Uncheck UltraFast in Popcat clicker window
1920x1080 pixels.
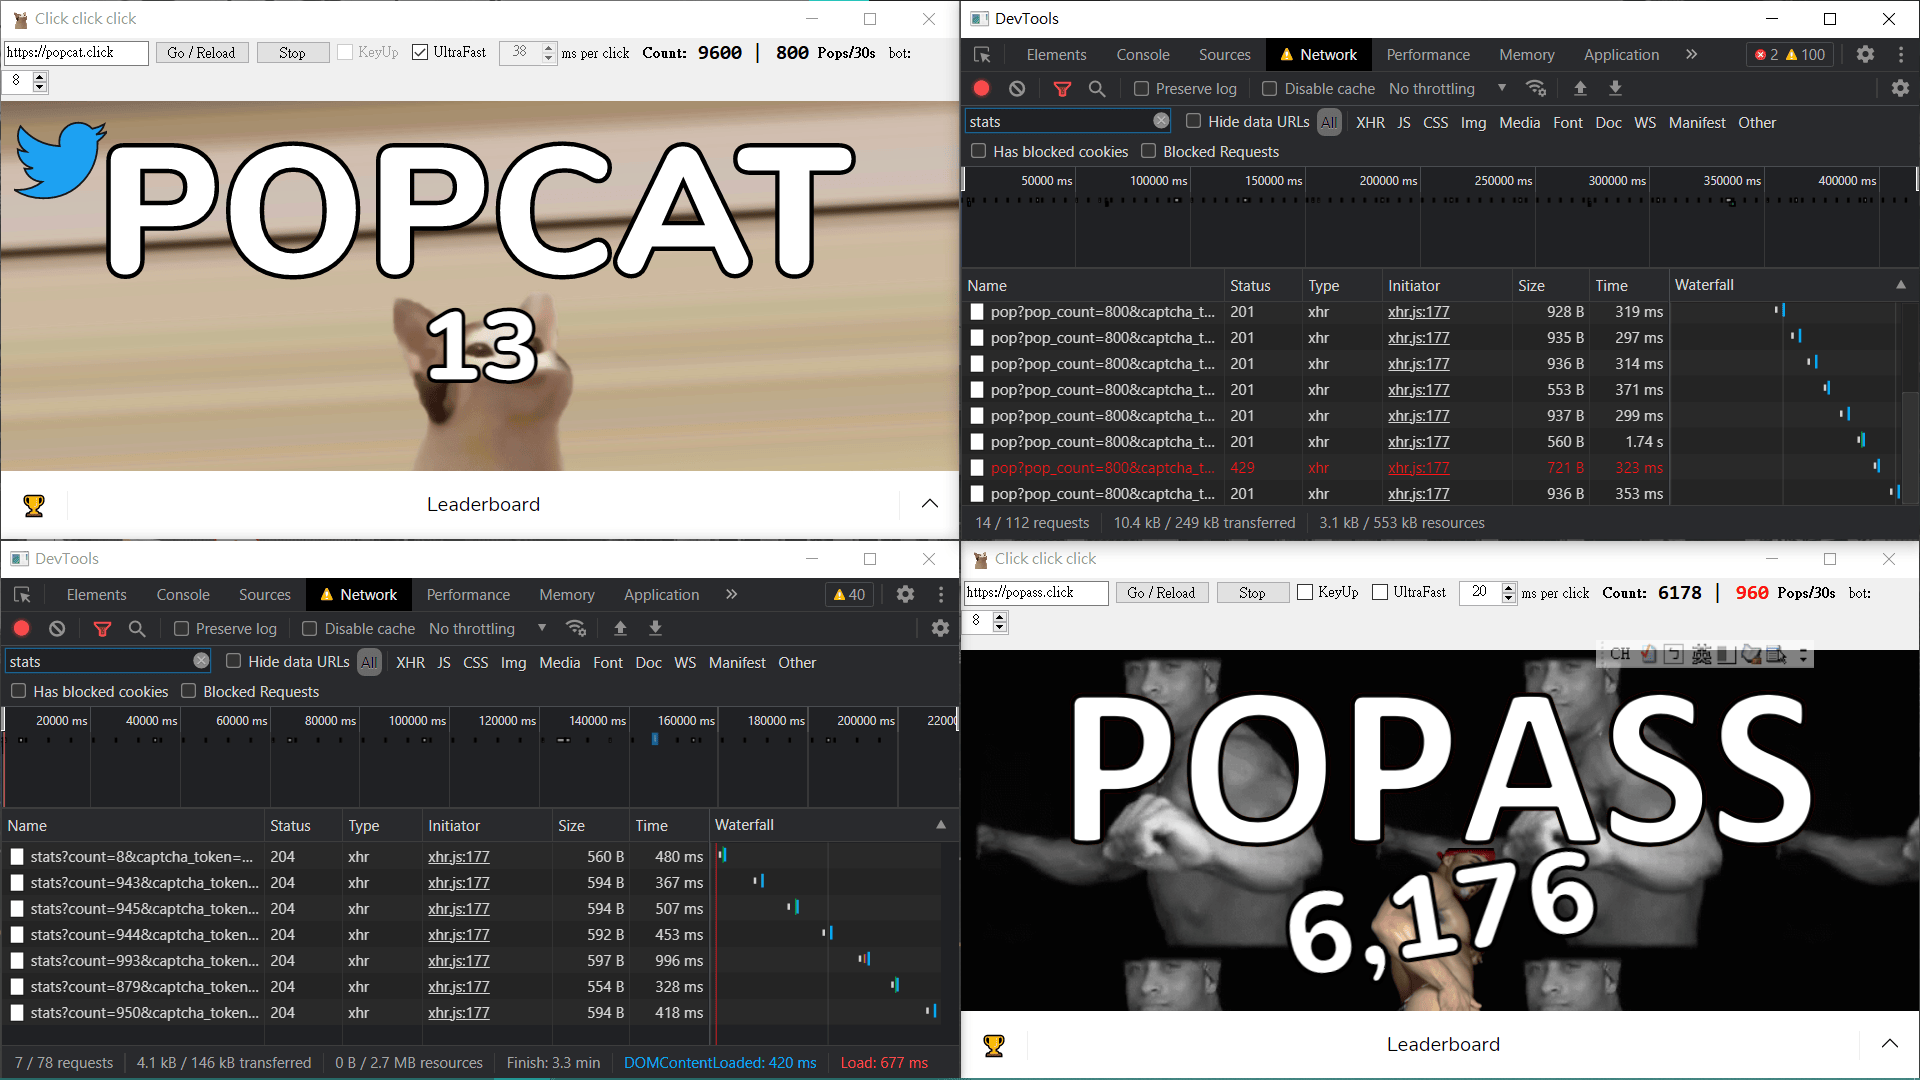point(420,53)
